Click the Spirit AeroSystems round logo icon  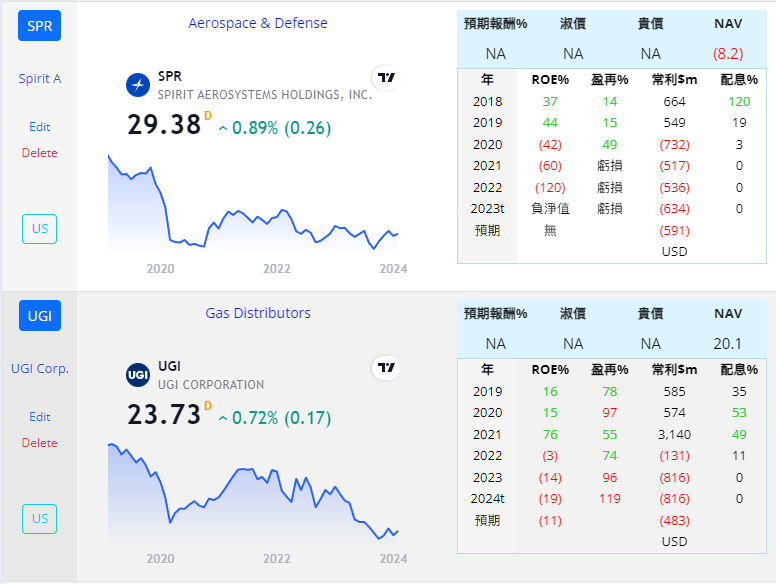click(138, 85)
